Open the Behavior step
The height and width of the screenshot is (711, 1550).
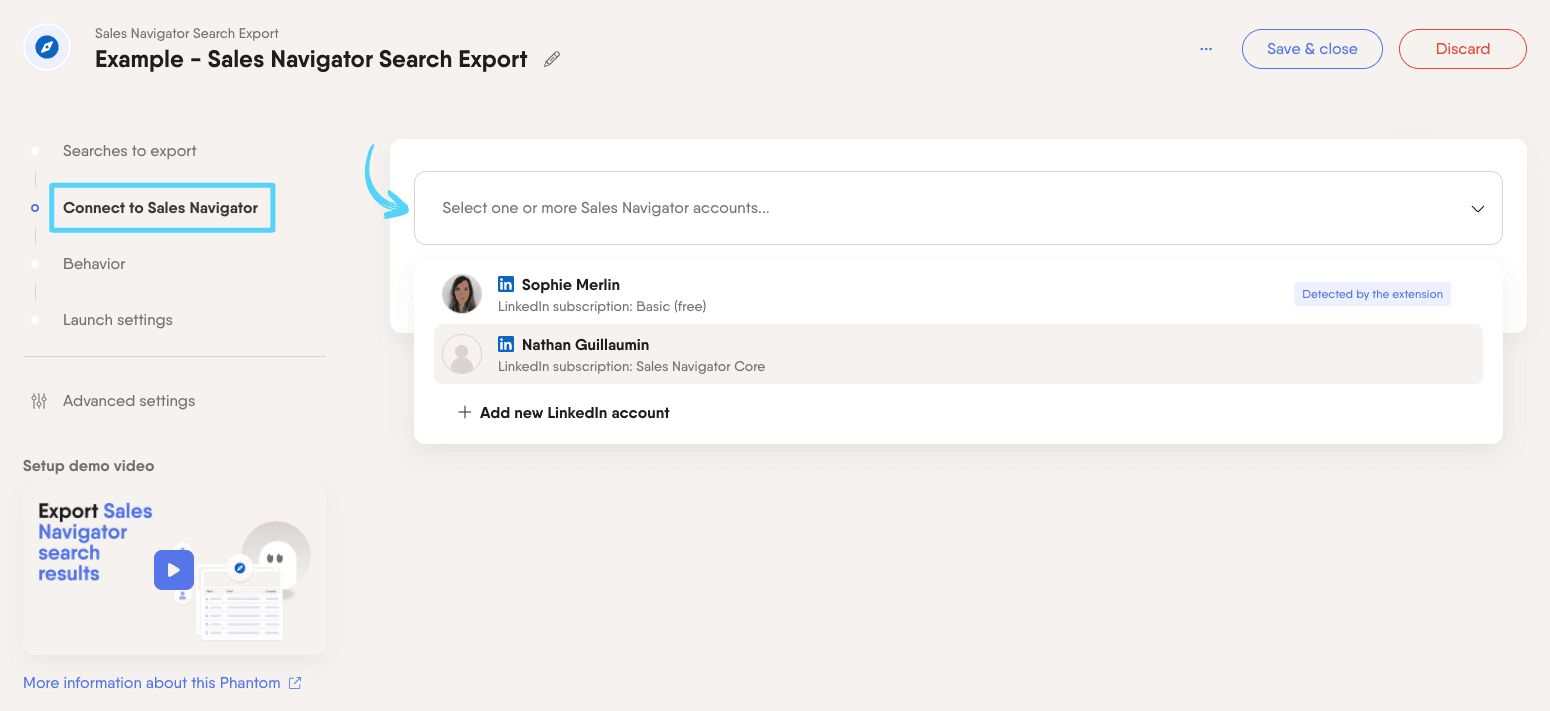[94, 264]
